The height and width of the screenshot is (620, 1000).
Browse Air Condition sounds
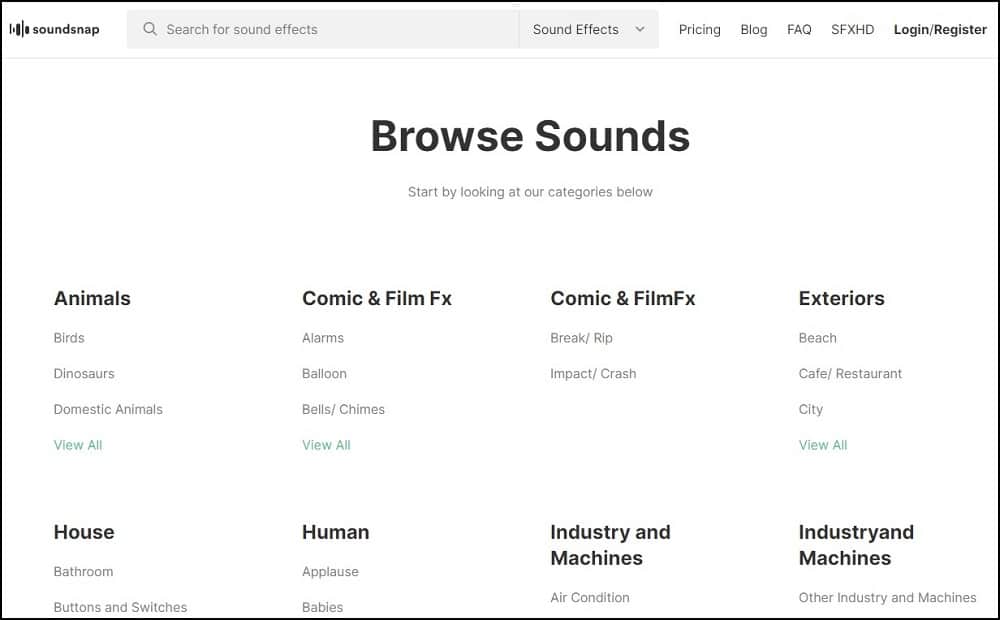(590, 597)
